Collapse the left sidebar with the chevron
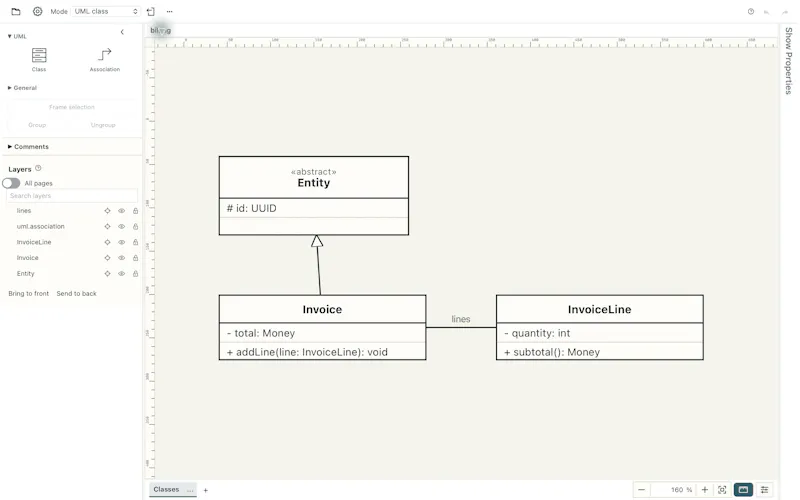The height and width of the screenshot is (500, 800). 122,32
